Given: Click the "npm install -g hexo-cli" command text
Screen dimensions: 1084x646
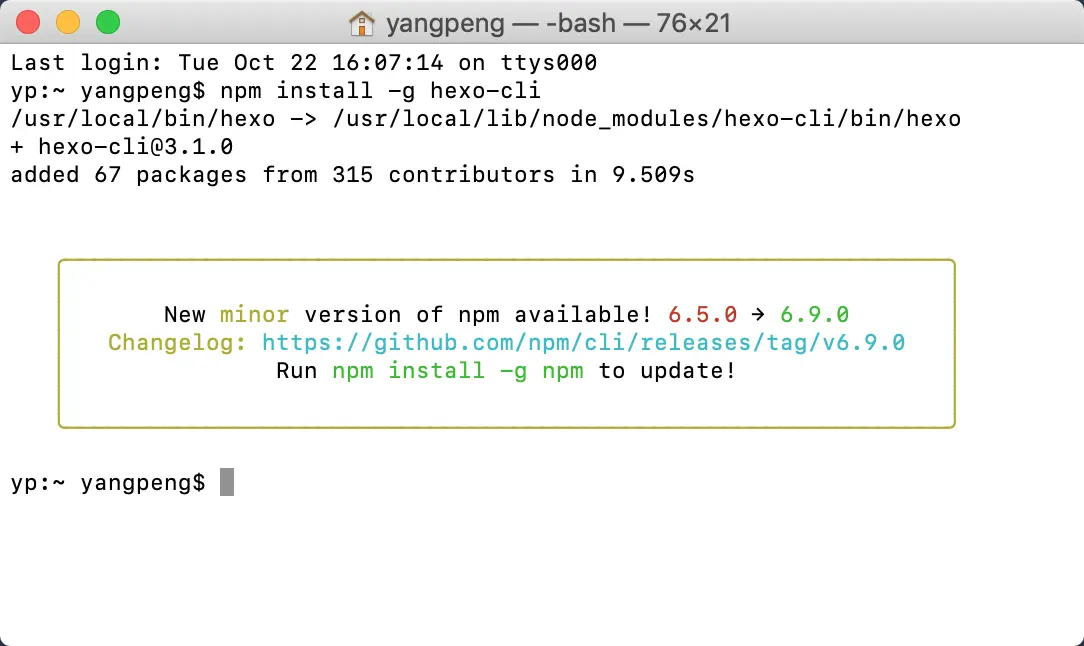Looking at the screenshot, I should [380, 91].
